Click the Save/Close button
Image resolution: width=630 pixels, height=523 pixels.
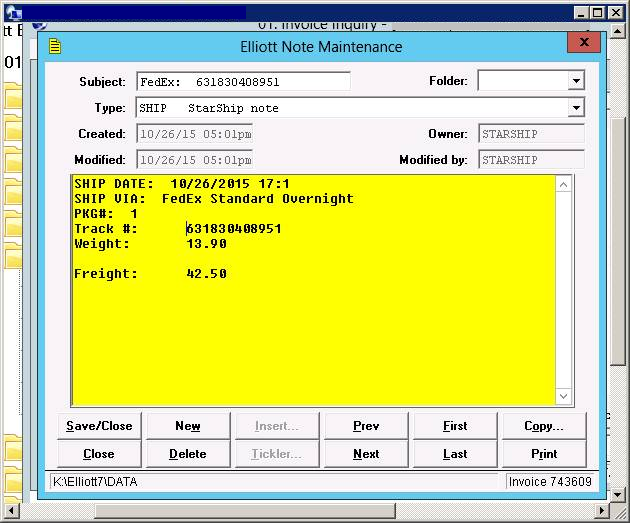tap(99, 426)
